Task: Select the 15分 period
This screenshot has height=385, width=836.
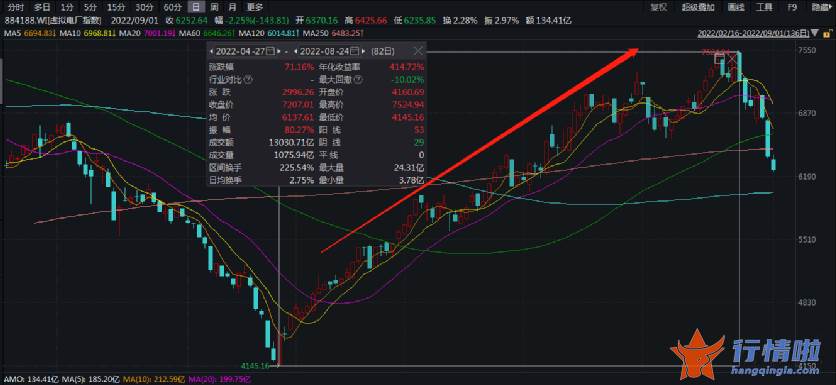Action: [x=115, y=7]
